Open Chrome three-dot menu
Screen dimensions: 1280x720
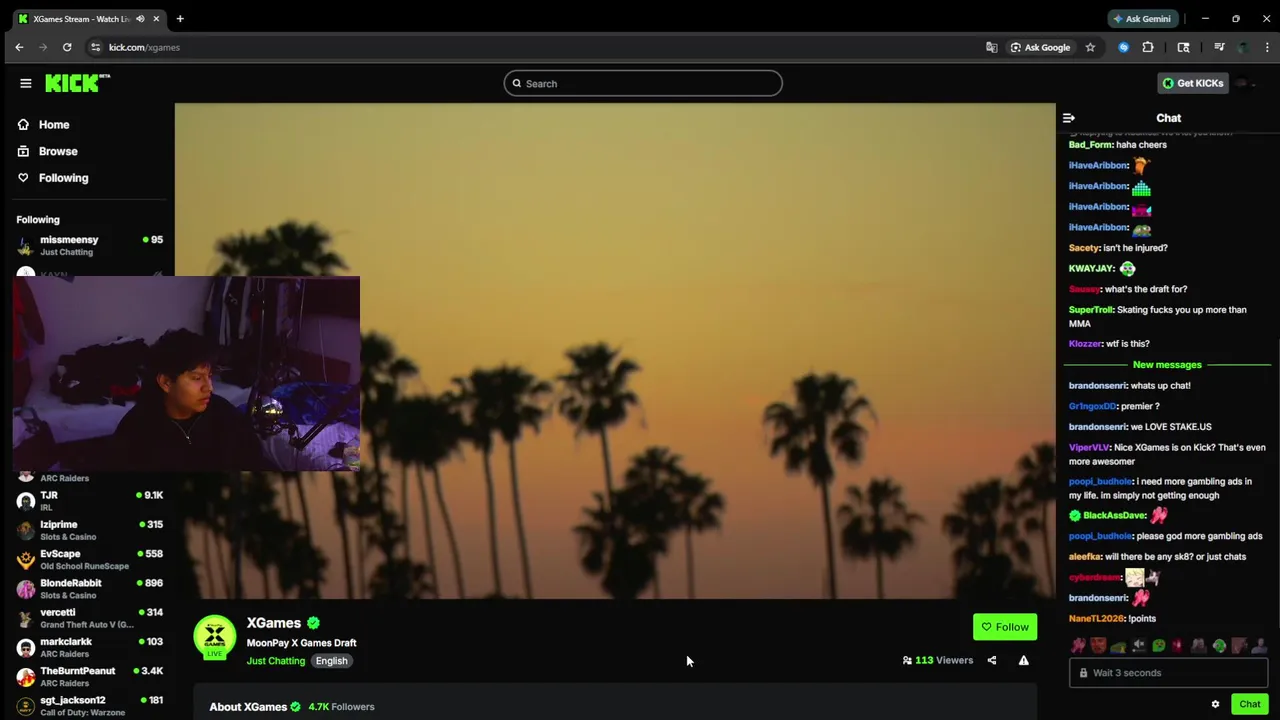[x=1267, y=47]
